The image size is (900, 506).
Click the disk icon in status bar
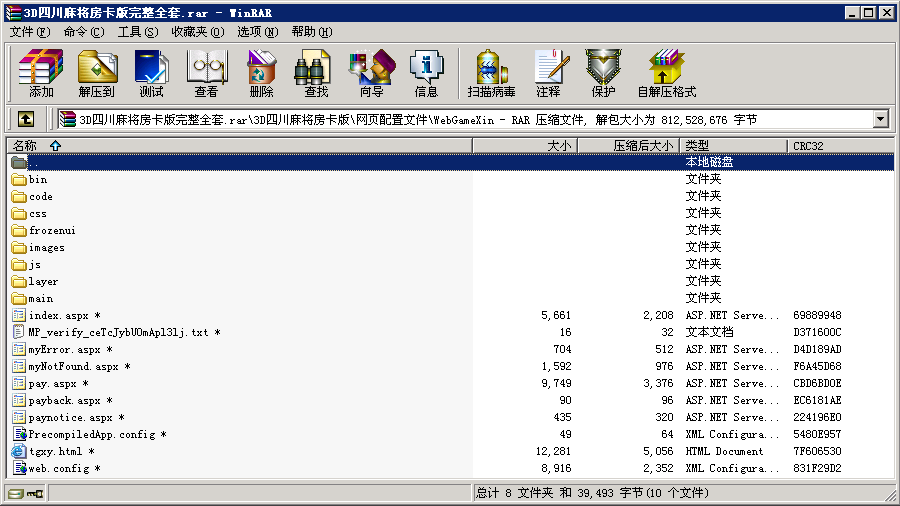tap(15, 493)
